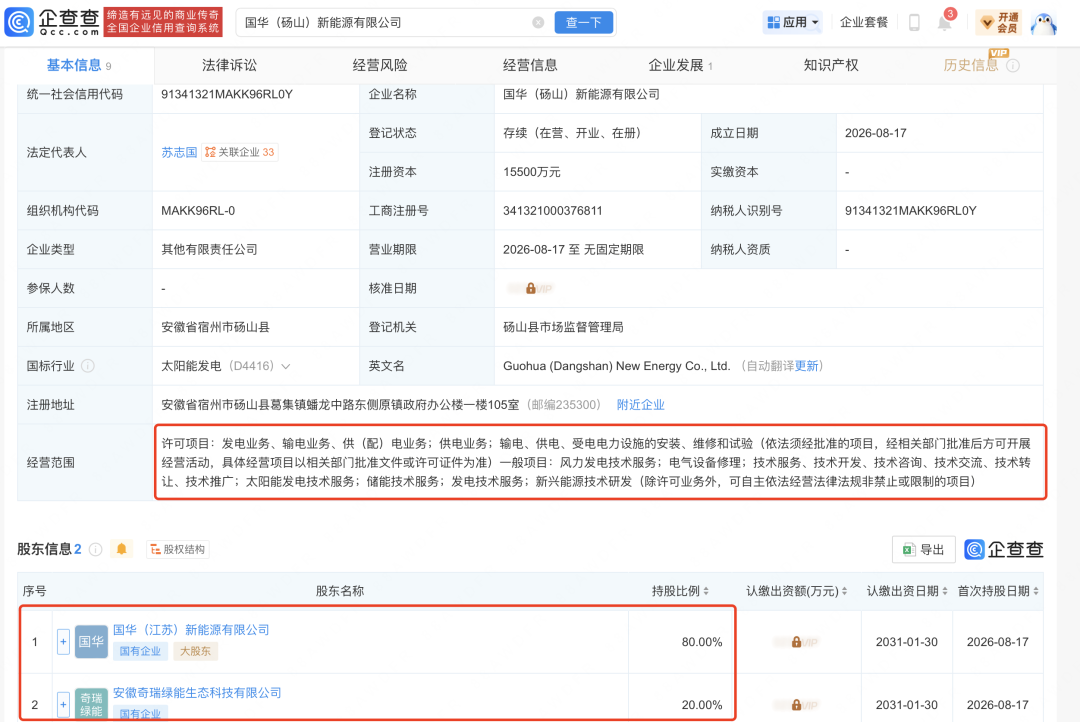Screen dimensions: 1080x722
Task: Click 登记状态 value 存续（在营、开业、在册）
Action: [x=573, y=133]
